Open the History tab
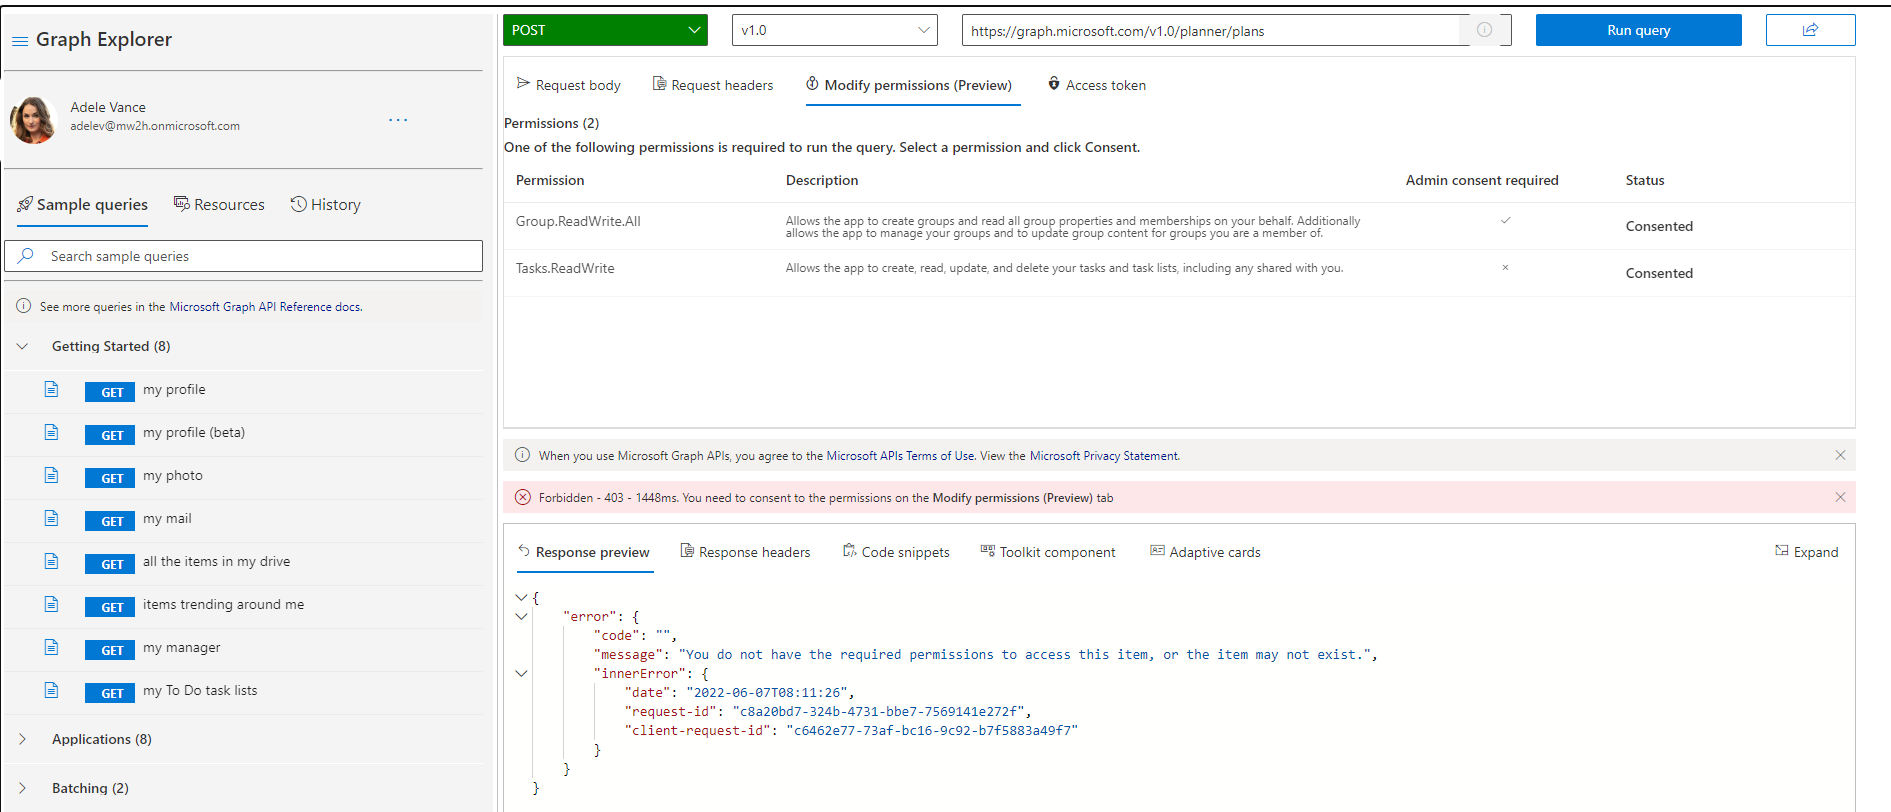Viewport: 1891px width, 812px height. [326, 205]
